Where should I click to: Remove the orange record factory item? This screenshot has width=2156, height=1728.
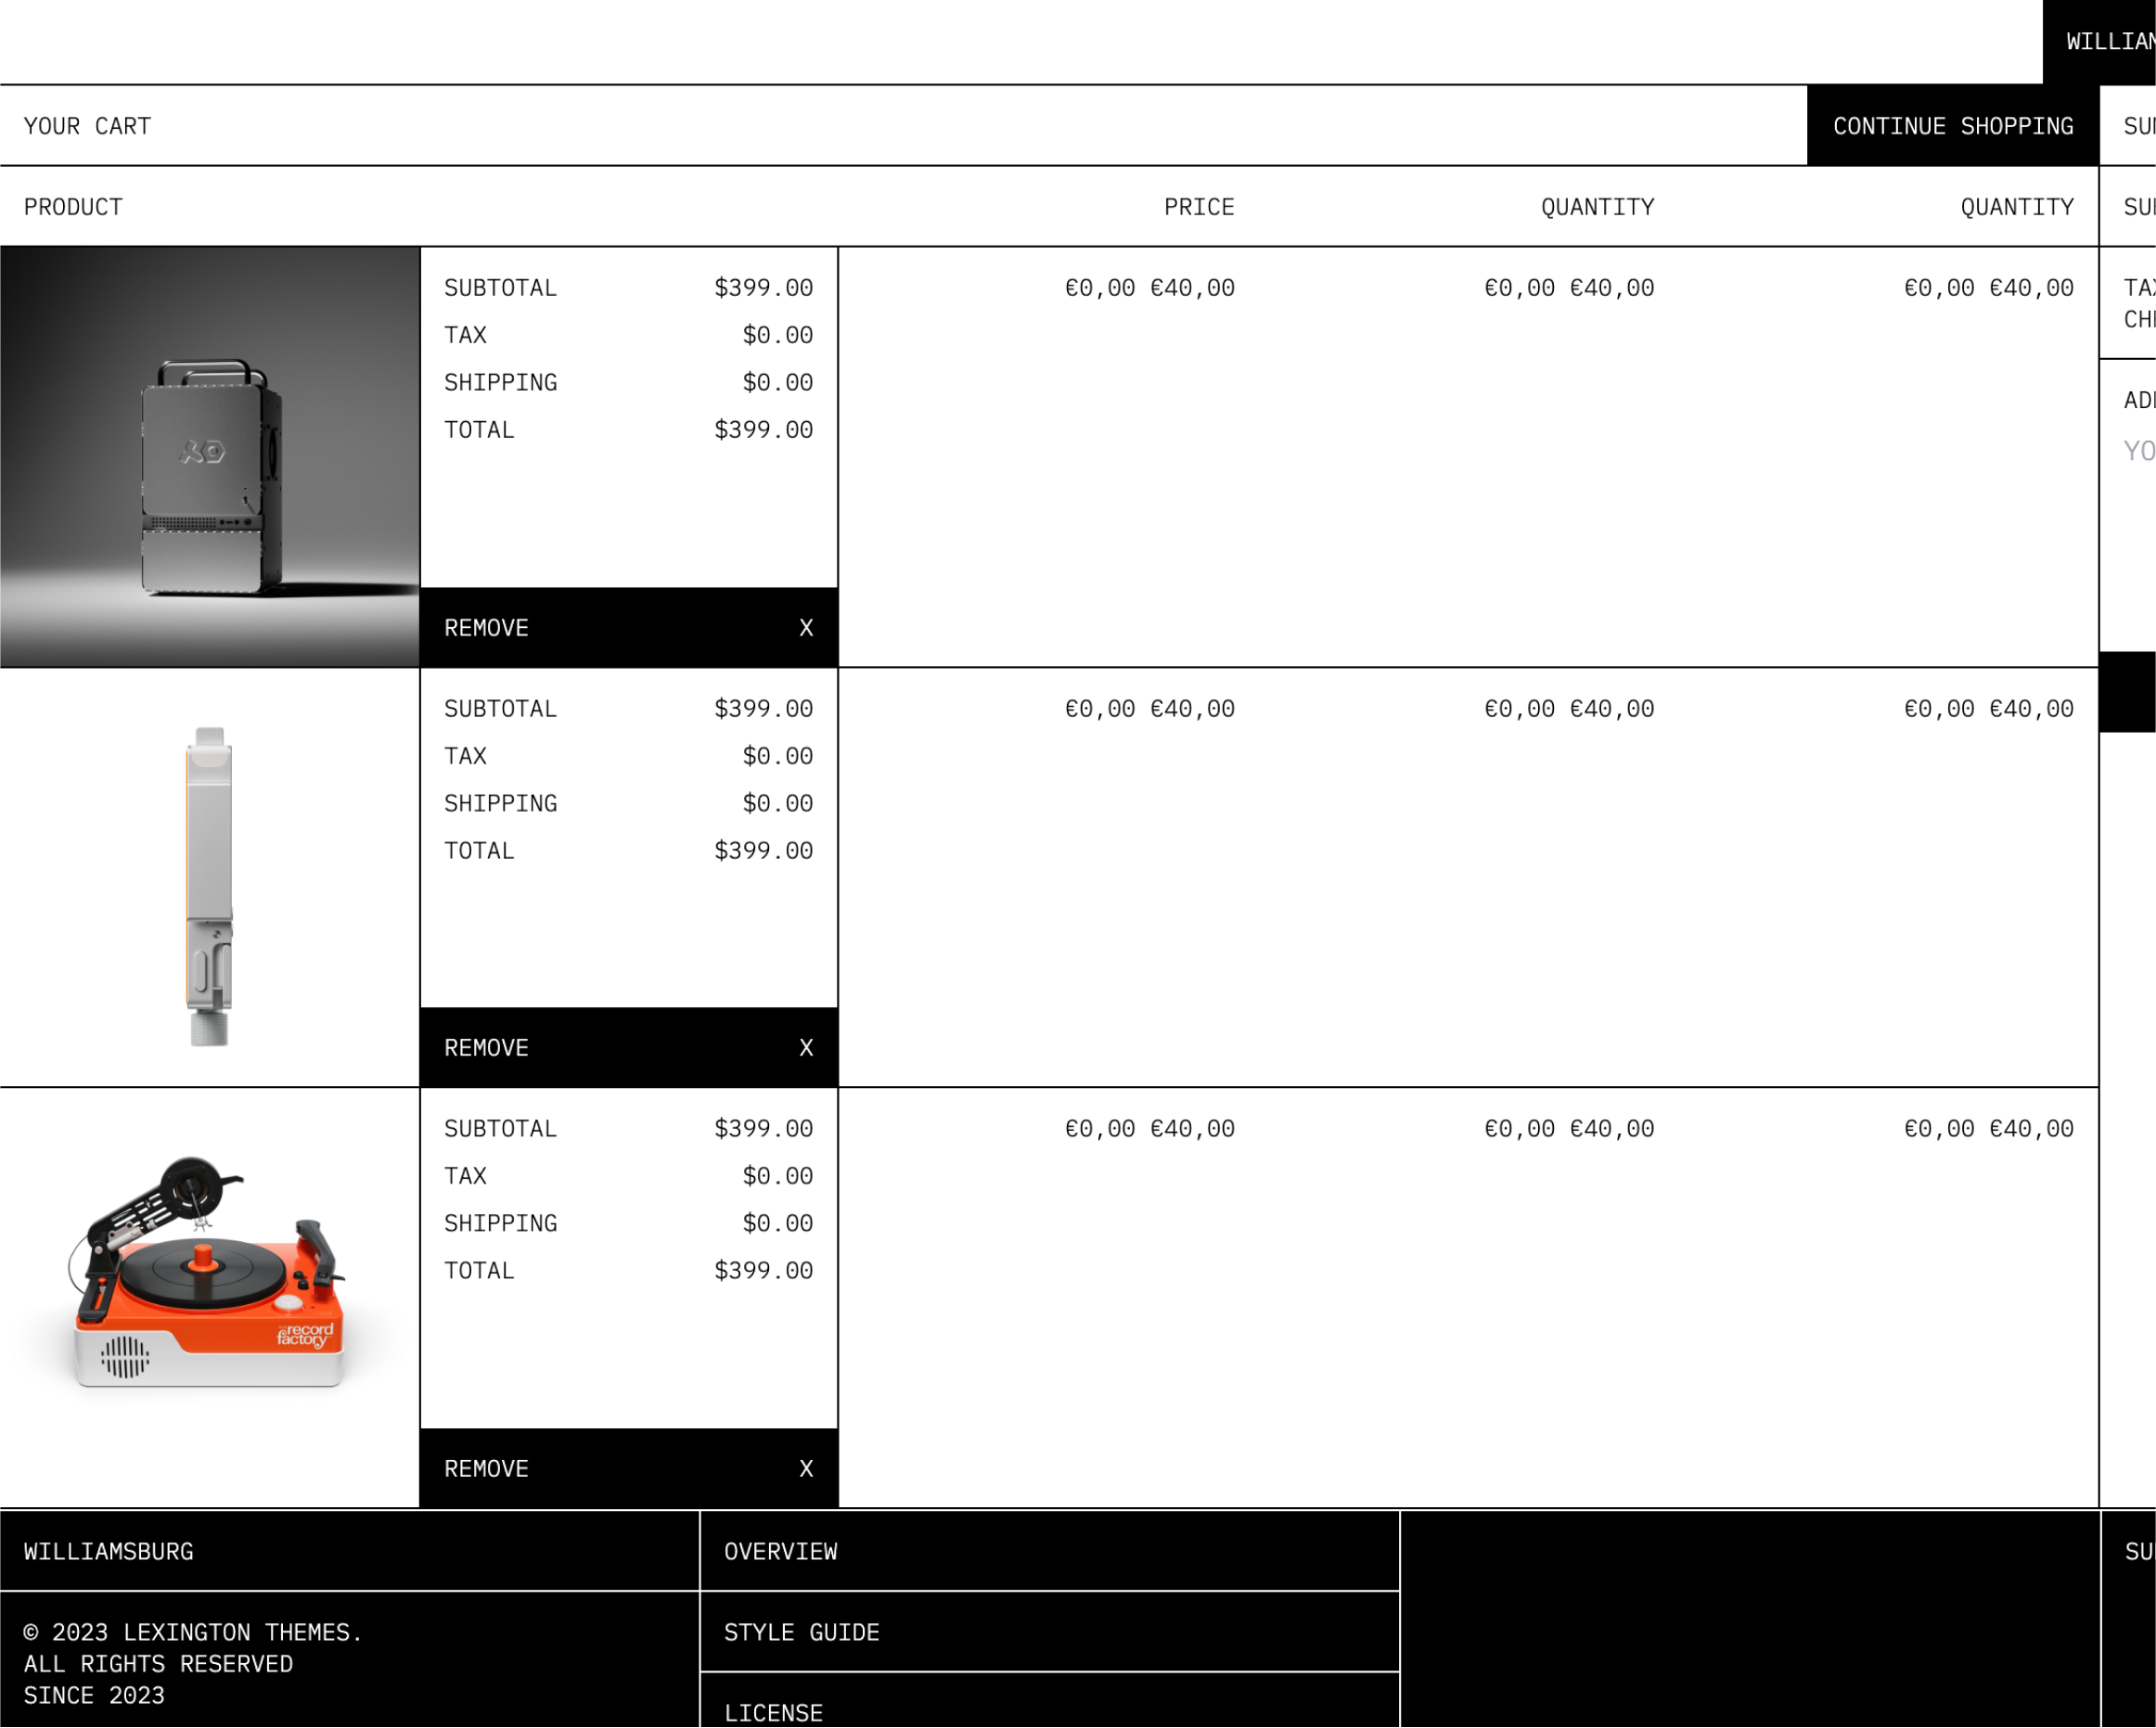628,1469
